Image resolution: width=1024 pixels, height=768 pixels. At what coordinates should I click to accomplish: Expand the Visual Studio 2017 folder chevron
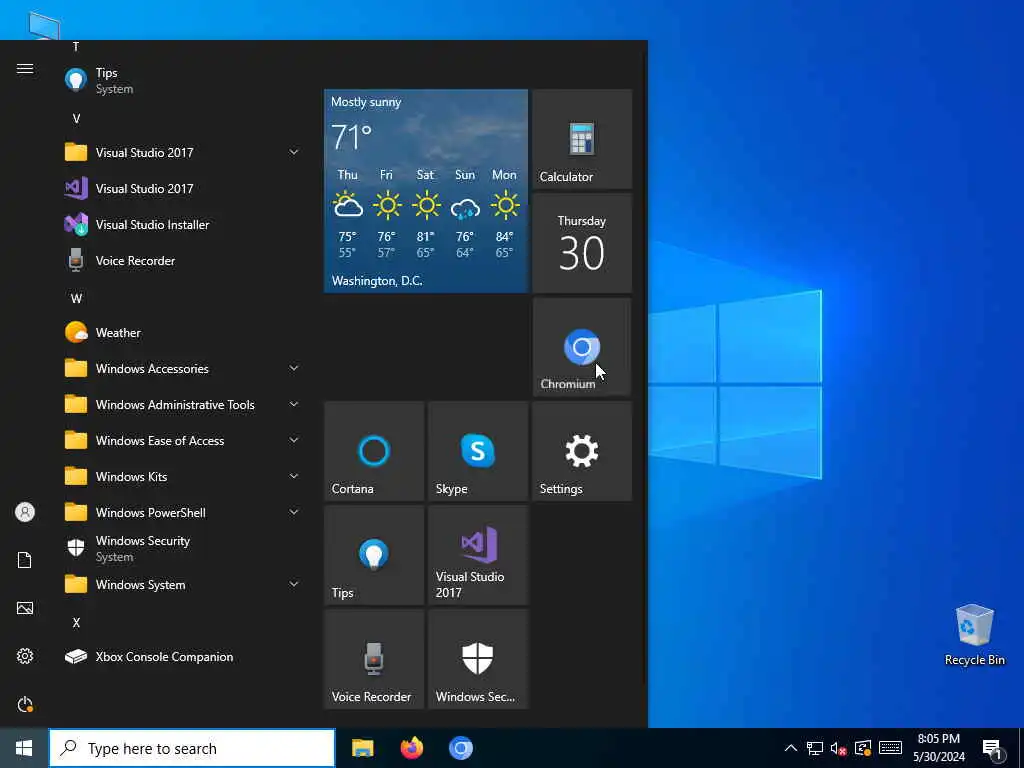(x=294, y=152)
